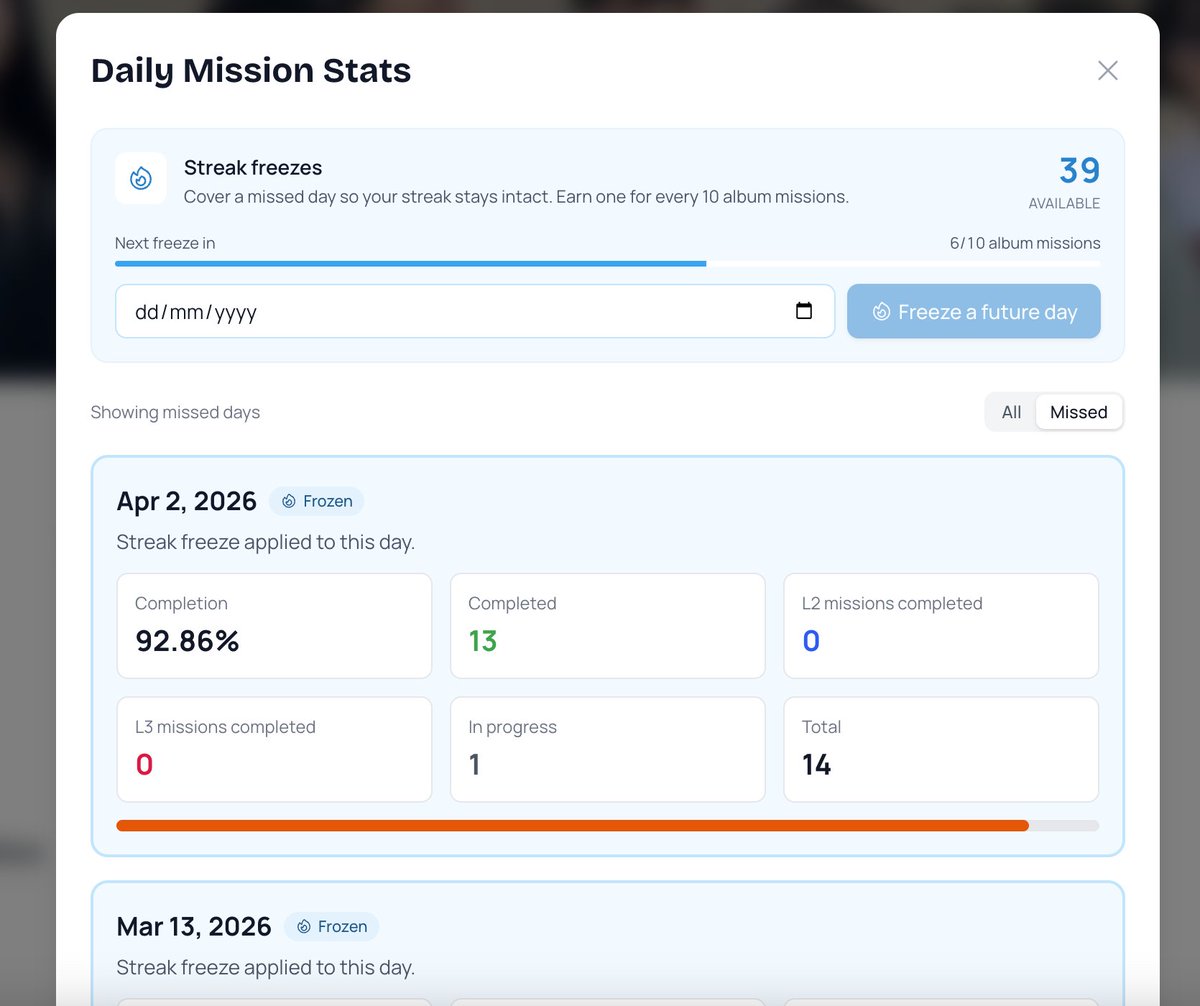Click the Daily Mission Stats title
This screenshot has height=1006, width=1200.
[x=251, y=71]
